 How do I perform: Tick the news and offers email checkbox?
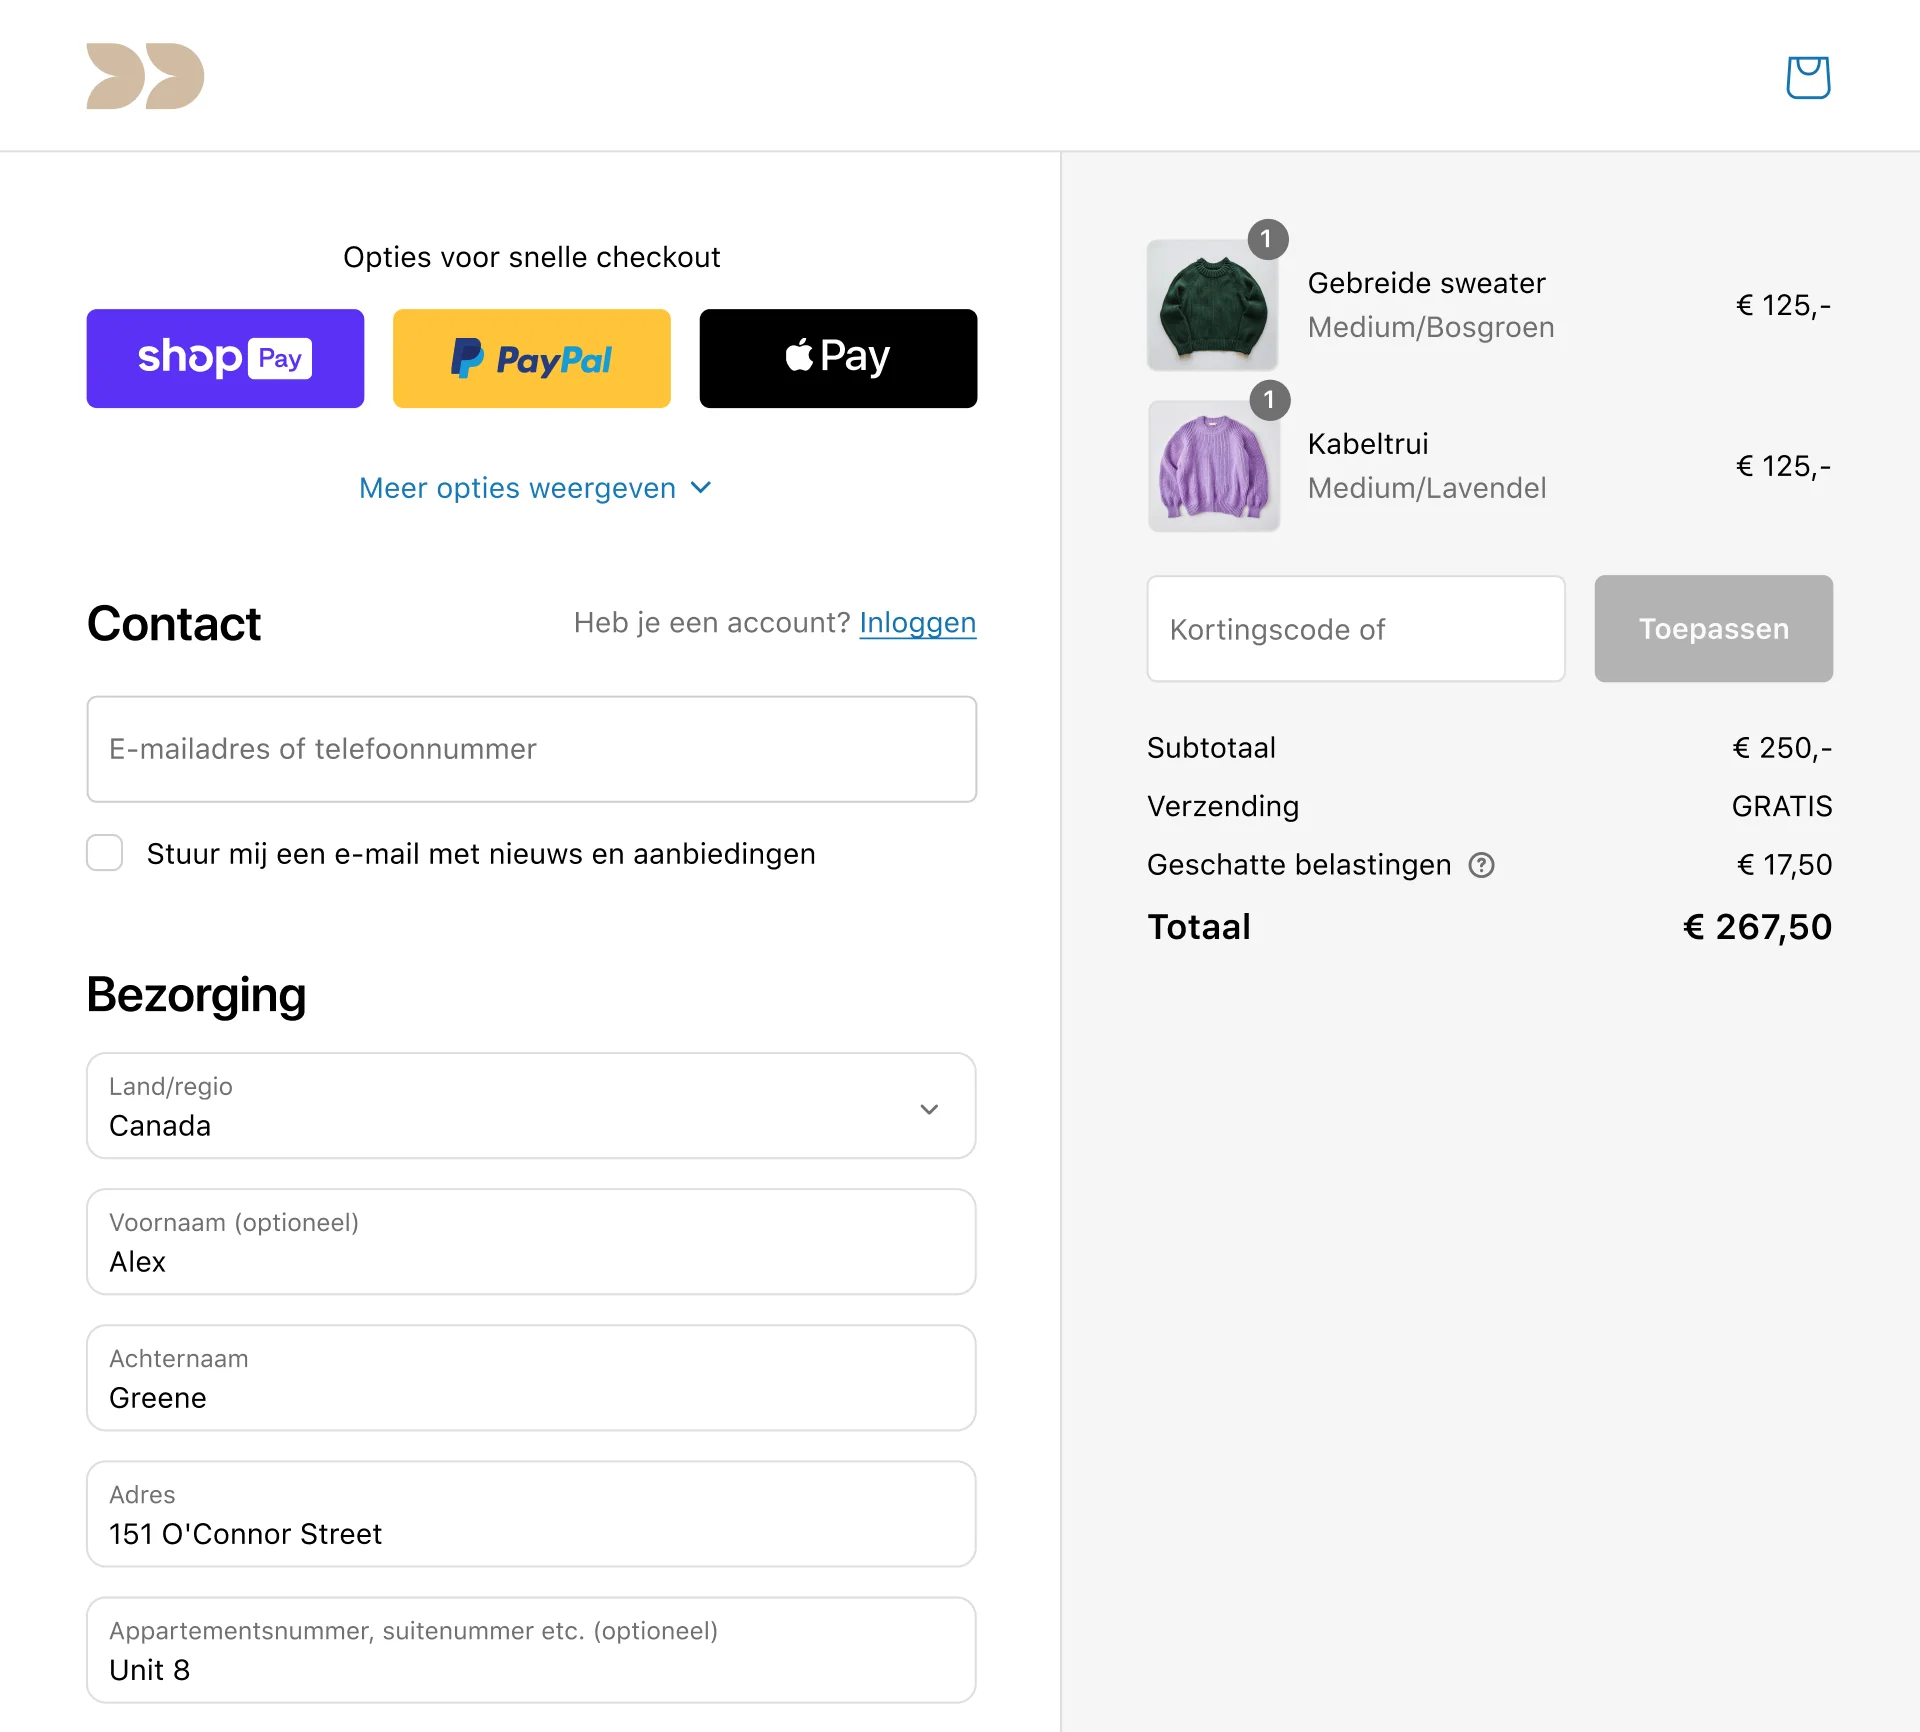coord(105,853)
